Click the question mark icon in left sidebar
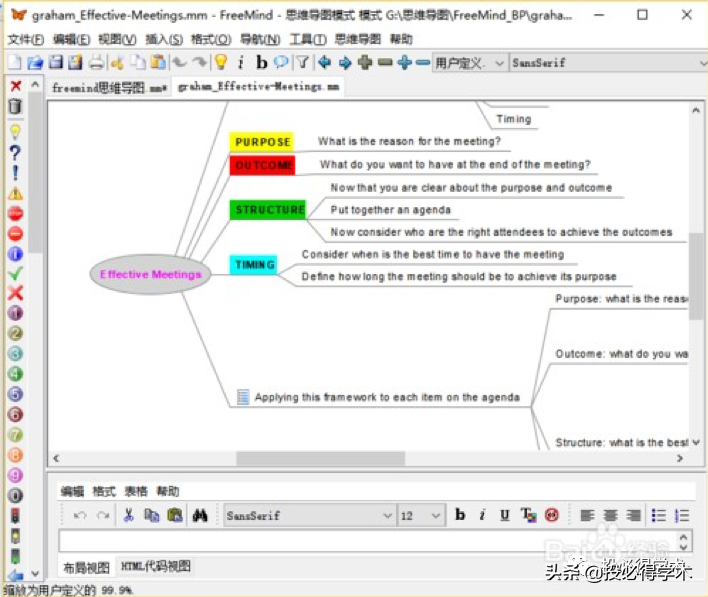Viewport: 708px width, 597px height. (15, 152)
